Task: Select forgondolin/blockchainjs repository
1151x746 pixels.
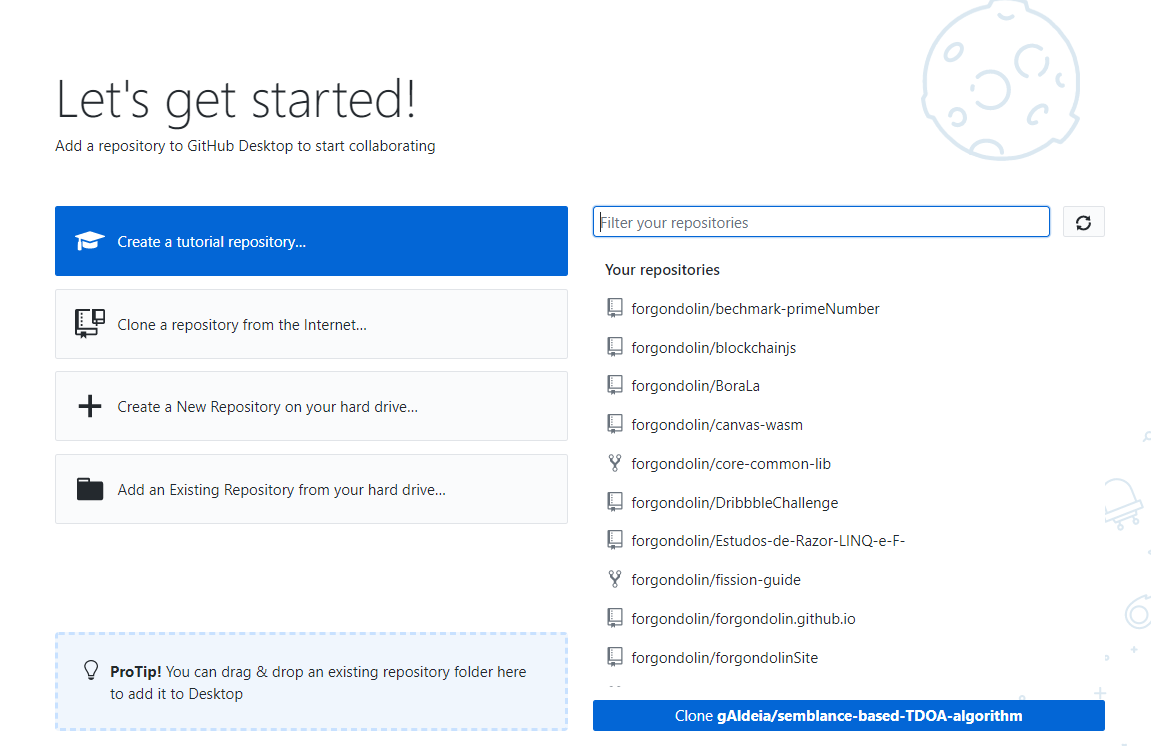Action: coord(849,347)
